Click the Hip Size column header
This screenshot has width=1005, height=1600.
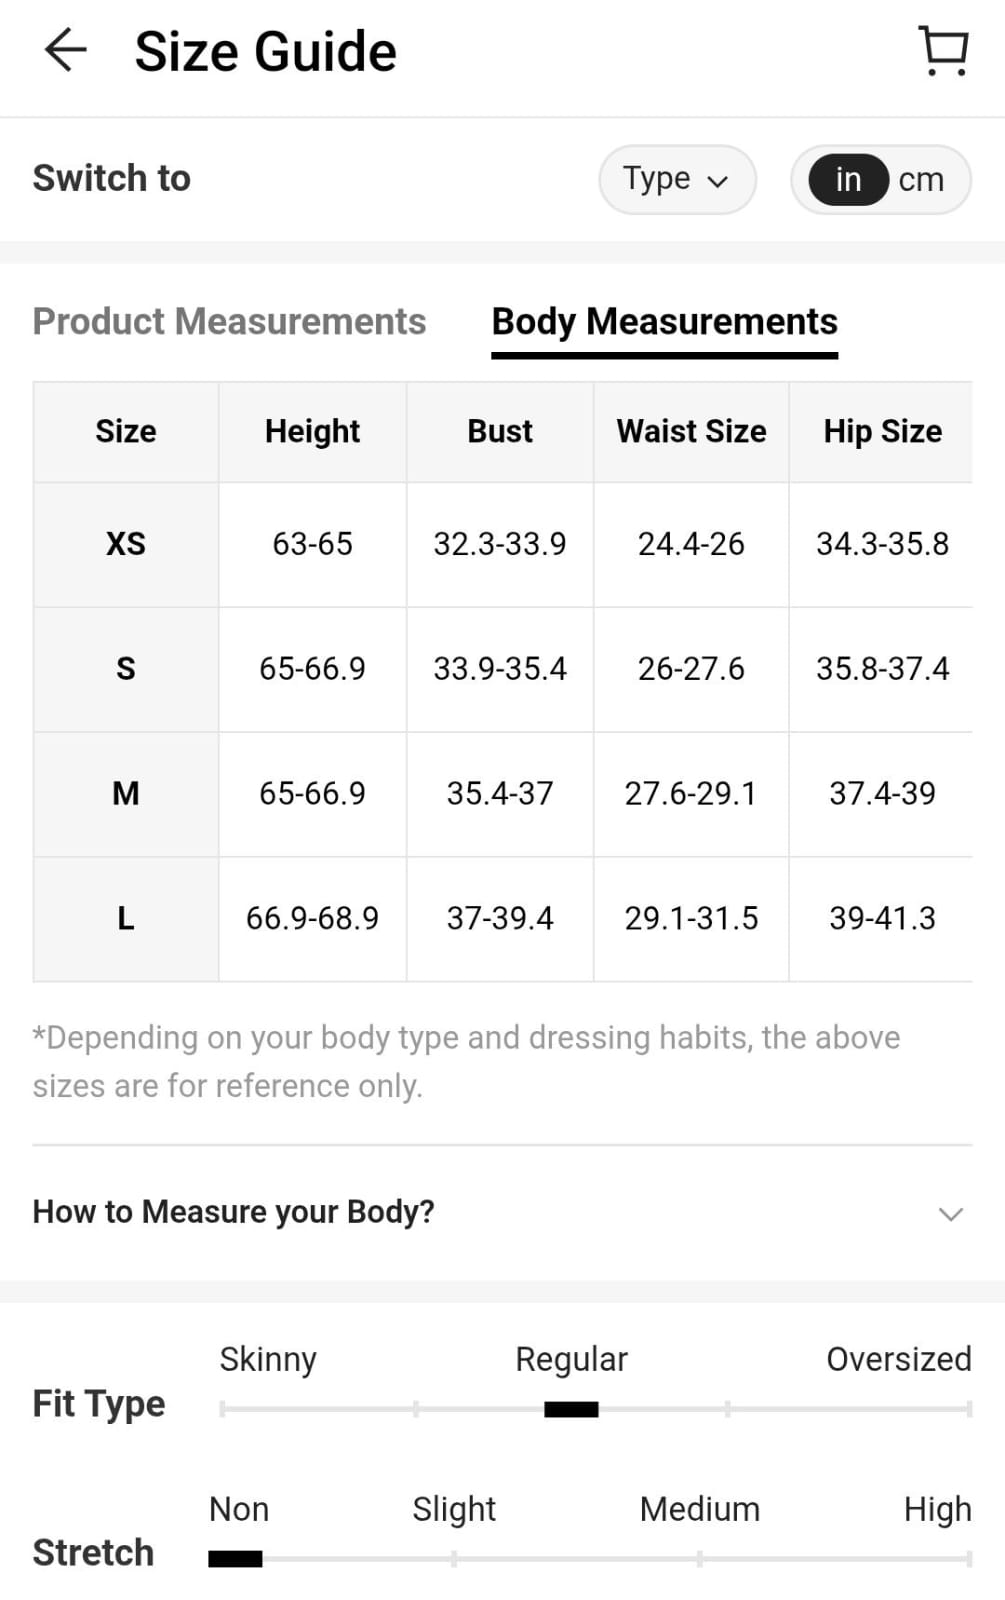coord(882,432)
